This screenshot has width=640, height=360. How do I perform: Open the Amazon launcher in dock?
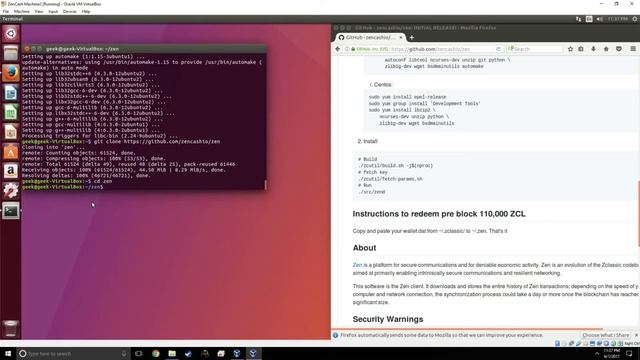(11, 171)
